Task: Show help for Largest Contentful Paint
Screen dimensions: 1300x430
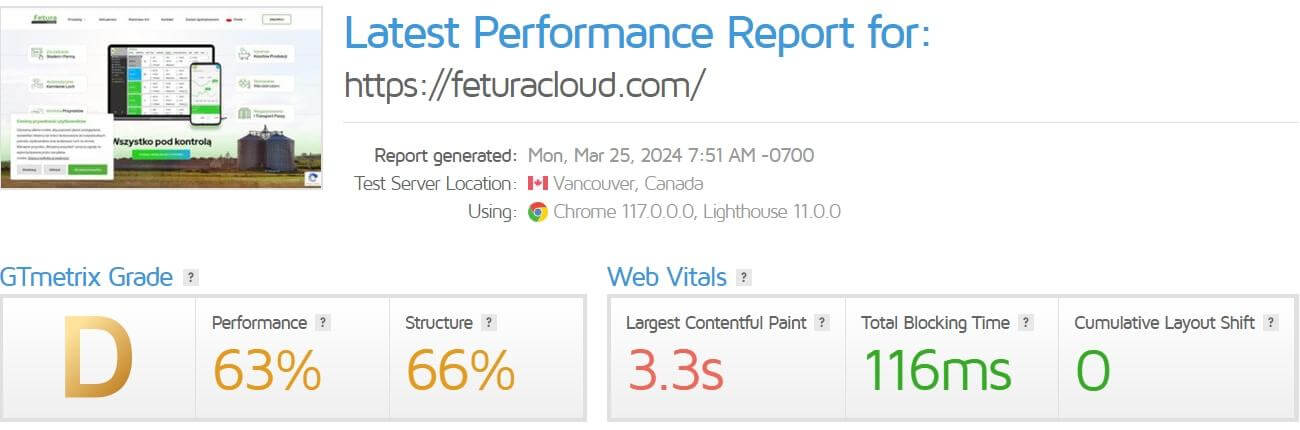Action: coord(822,323)
